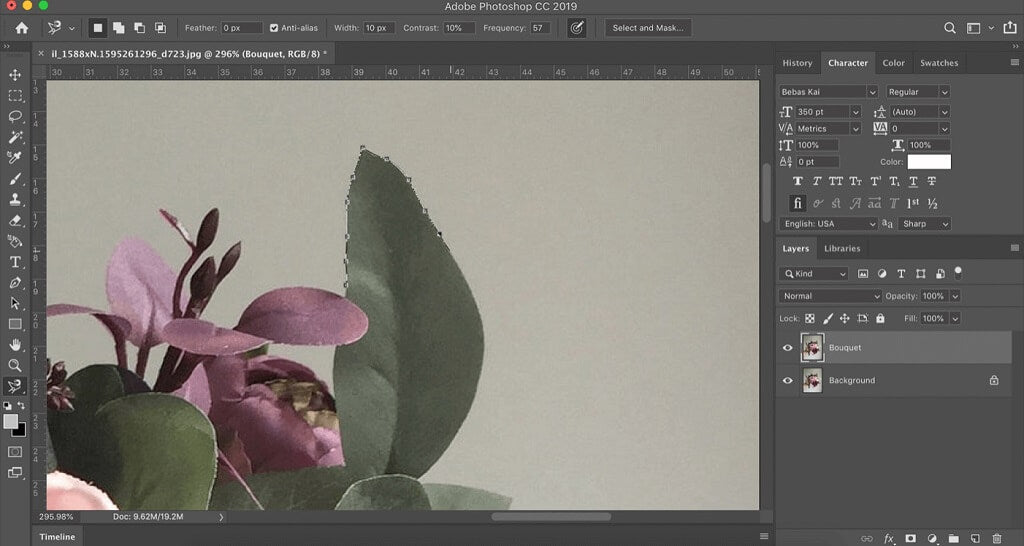Set selection mode to Add to selection
The width and height of the screenshot is (1024, 546).
click(119, 28)
